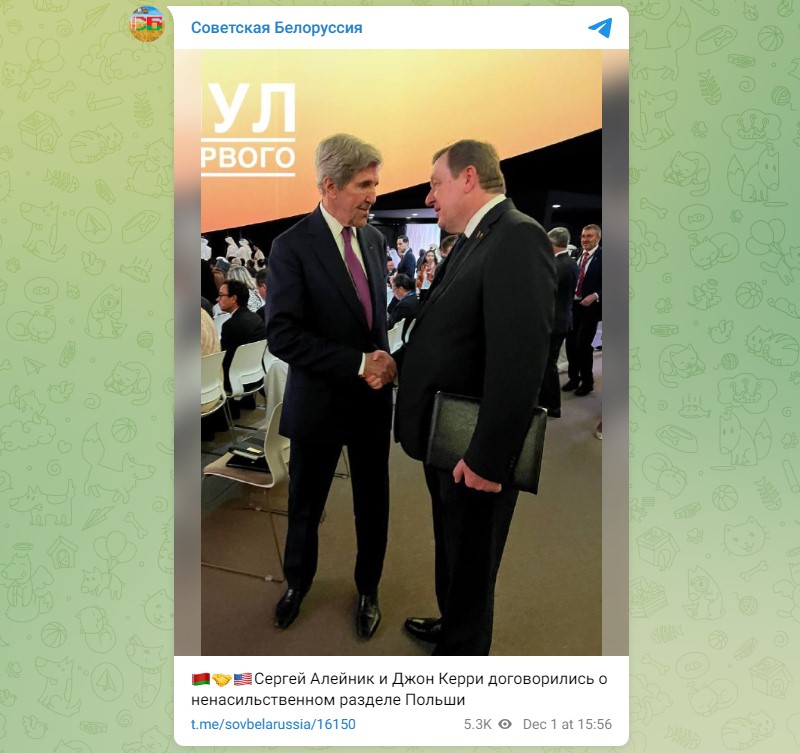Click the handshake emoji in caption
800x753 pixels.
click(x=221, y=679)
